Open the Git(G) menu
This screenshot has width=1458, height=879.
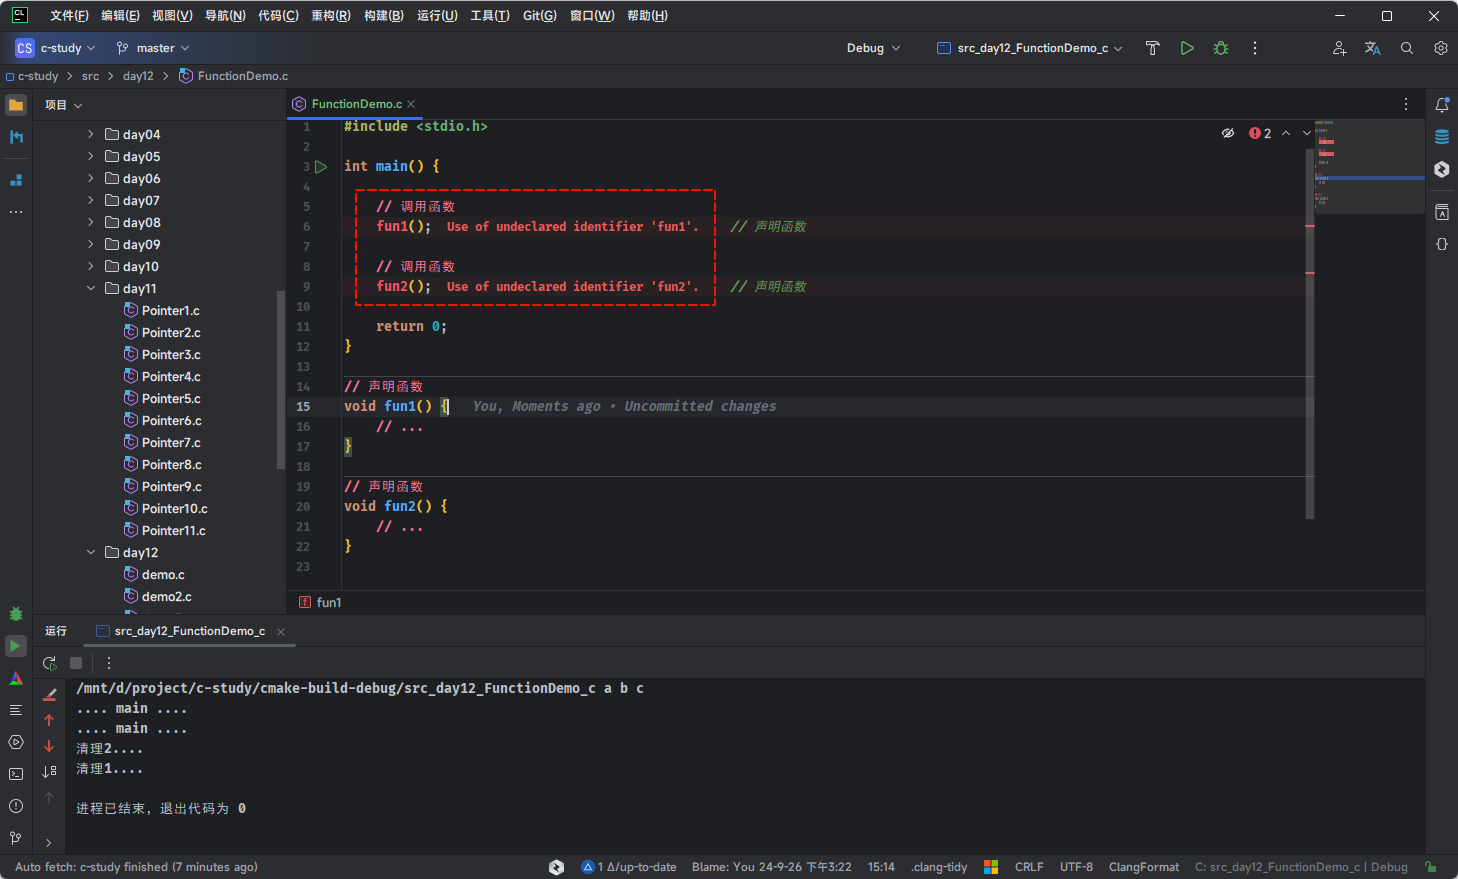click(539, 16)
